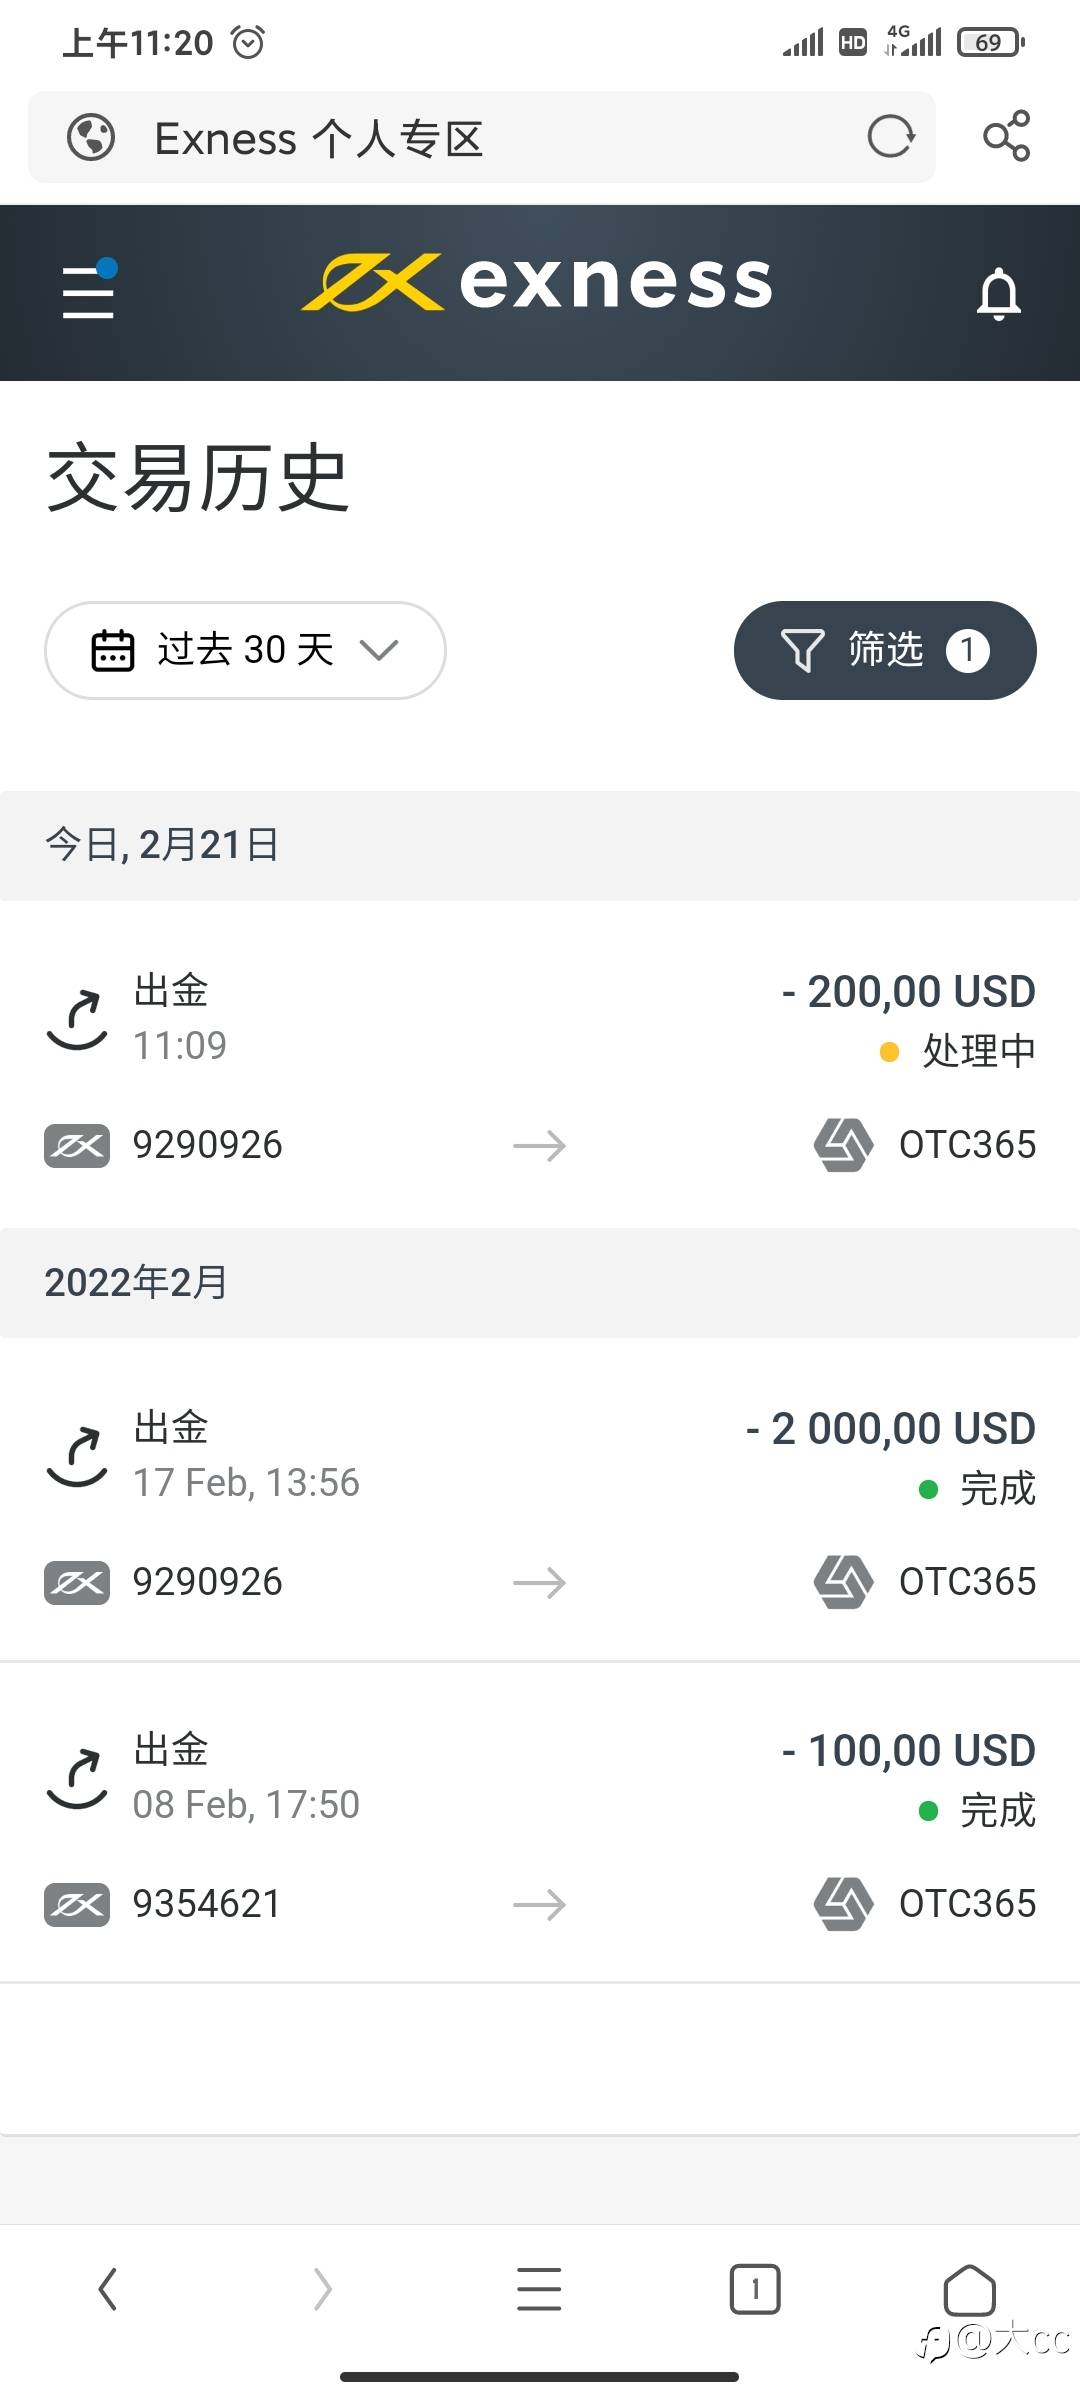
Task: Open the hamburger menu in Exness header
Action: [88, 291]
